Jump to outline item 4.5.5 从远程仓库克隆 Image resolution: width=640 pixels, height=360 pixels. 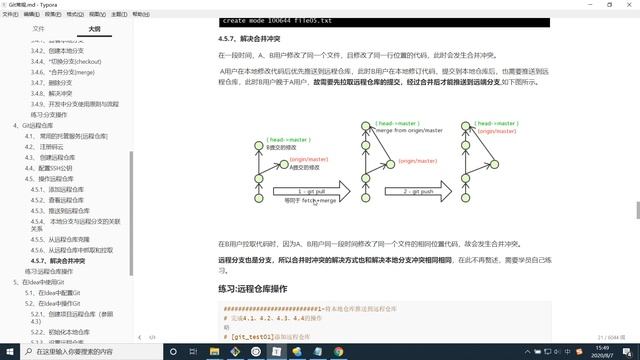click(60, 239)
